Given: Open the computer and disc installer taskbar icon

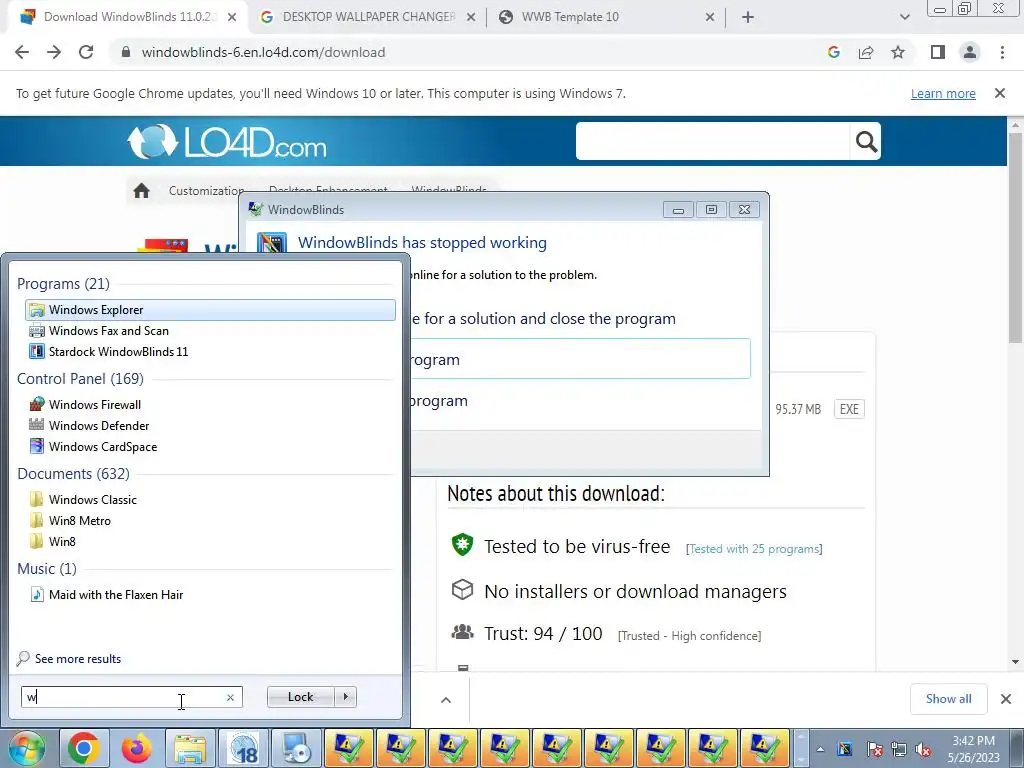Looking at the screenshot, I should click(x=296, y=749).
